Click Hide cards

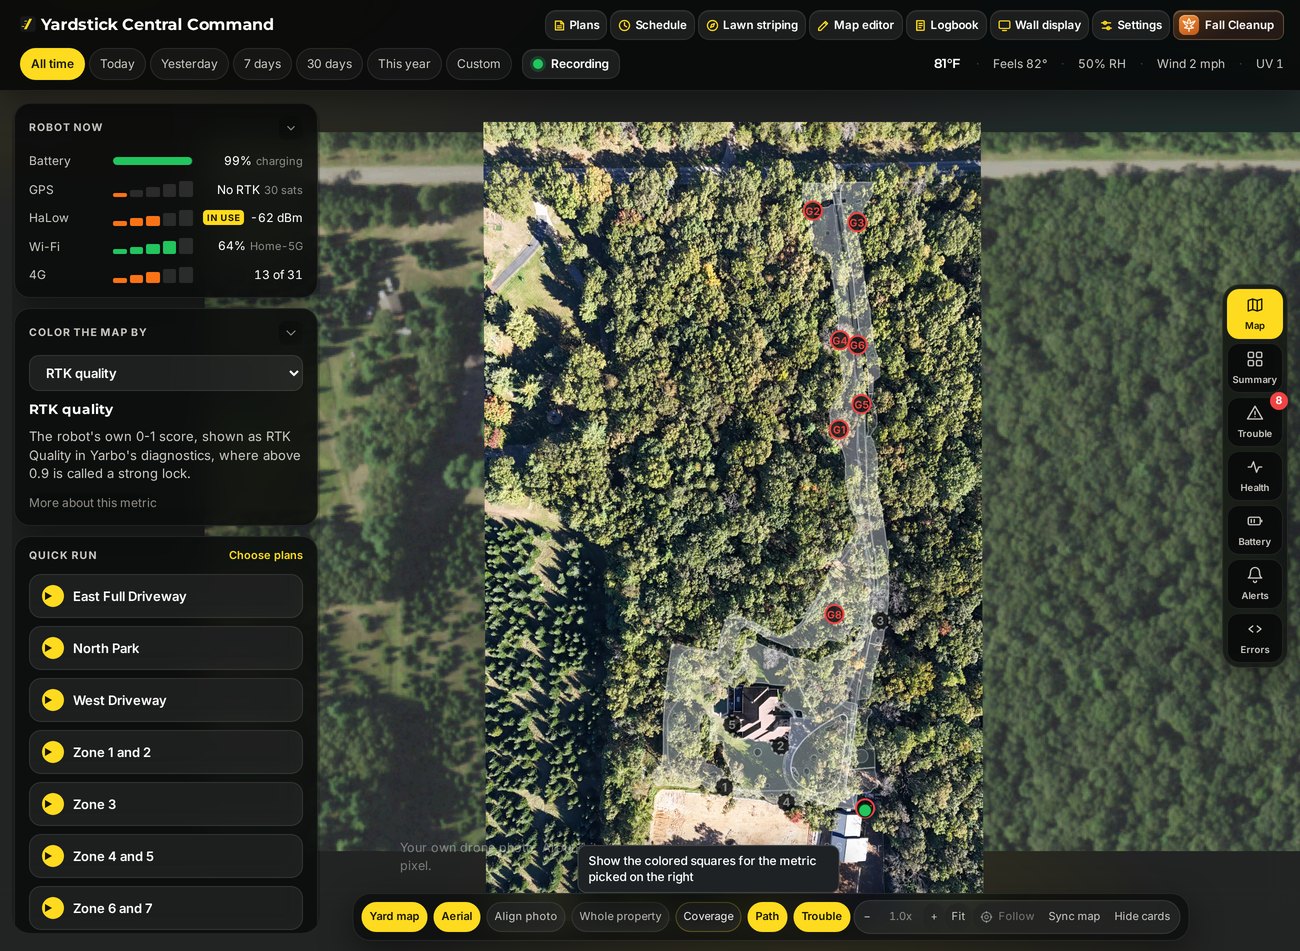[1142, 917]
